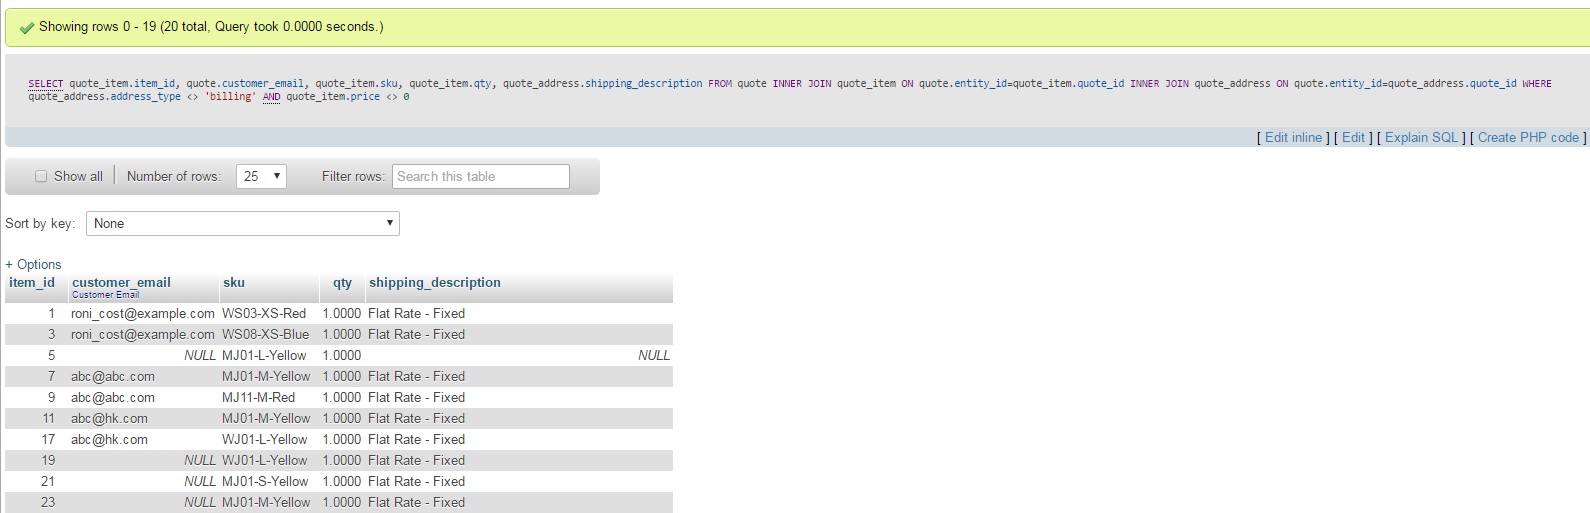1590x513 pixels.
Task: Open the Explain SQL link
Action: (1421, 138)
